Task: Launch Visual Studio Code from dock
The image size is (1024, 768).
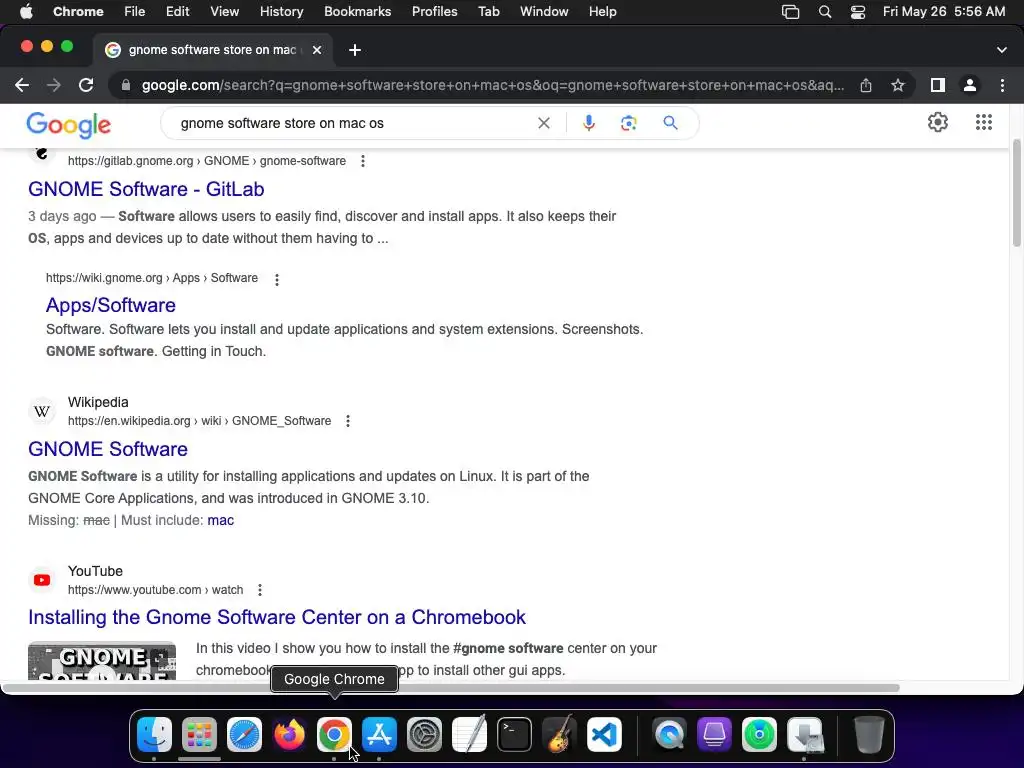Action: point(604,735)
